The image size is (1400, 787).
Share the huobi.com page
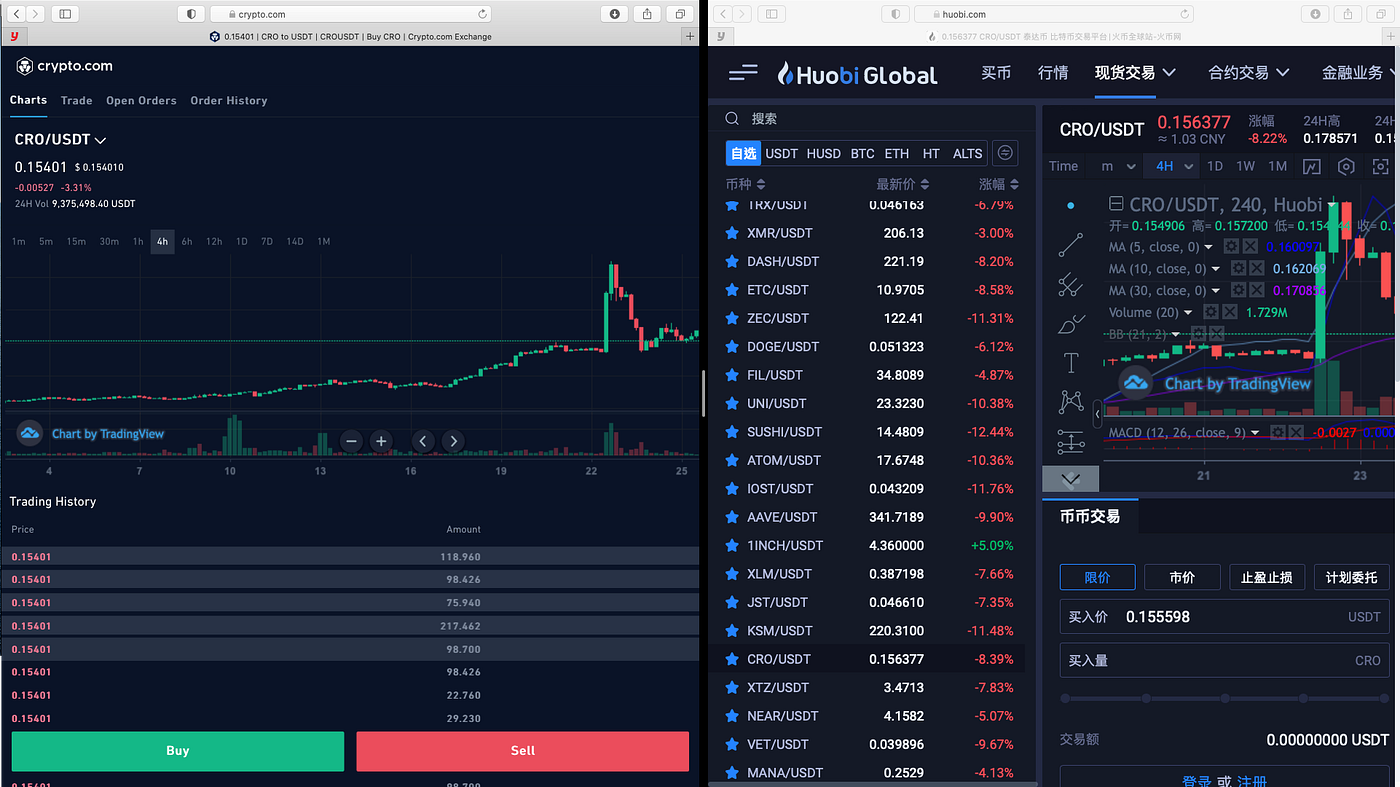coord(1349,14)
